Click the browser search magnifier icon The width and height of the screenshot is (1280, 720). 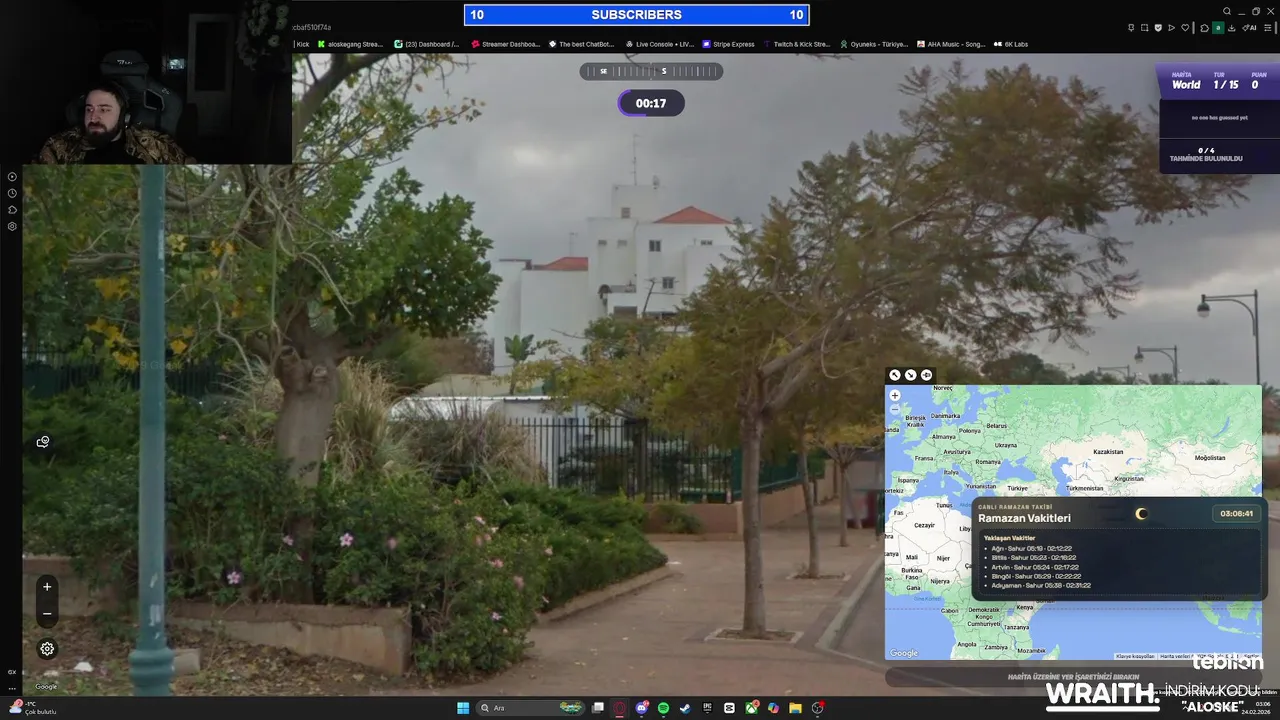(1227, 11)
